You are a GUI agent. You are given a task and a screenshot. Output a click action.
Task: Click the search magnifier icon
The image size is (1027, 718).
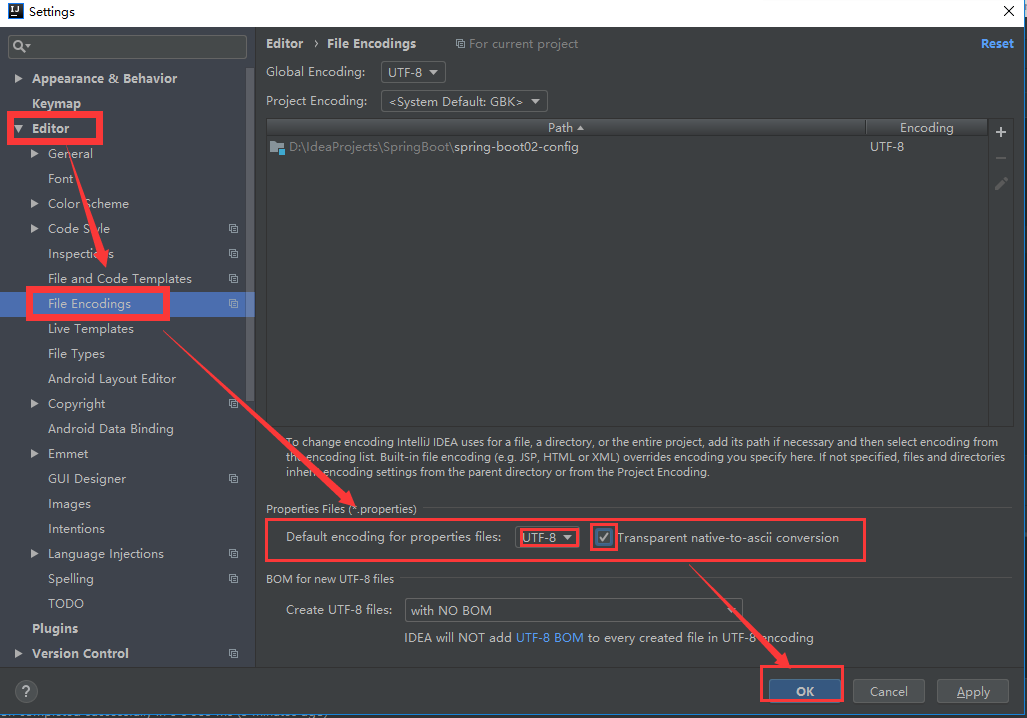[x=19, y=46]
